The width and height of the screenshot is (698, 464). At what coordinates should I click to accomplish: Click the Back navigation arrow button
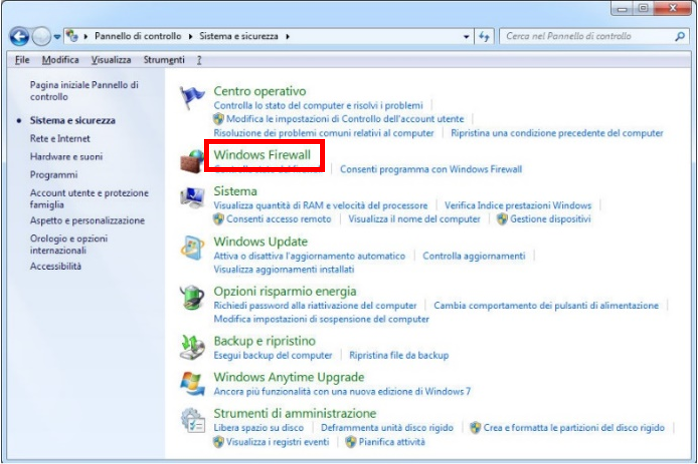tap(20, 37)
